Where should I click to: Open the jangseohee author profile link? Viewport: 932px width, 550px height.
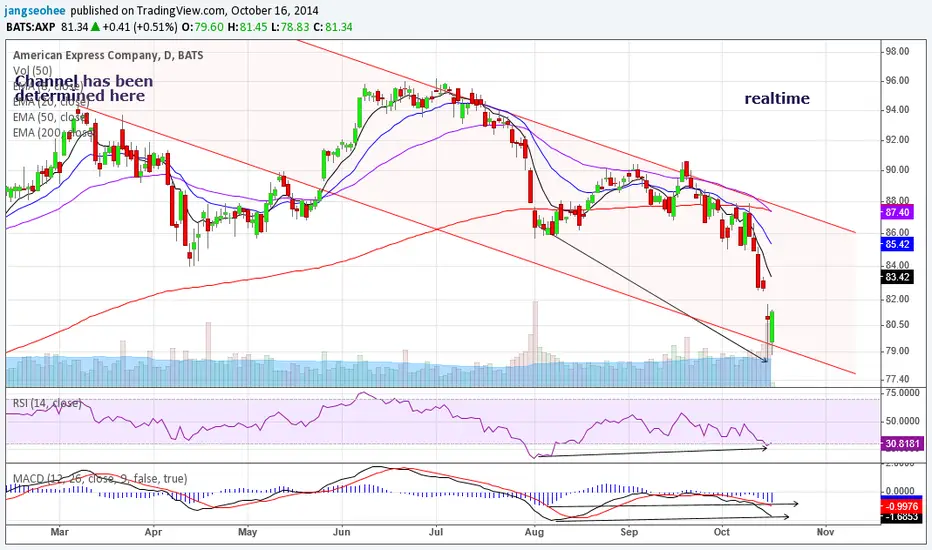click(35, 11)
